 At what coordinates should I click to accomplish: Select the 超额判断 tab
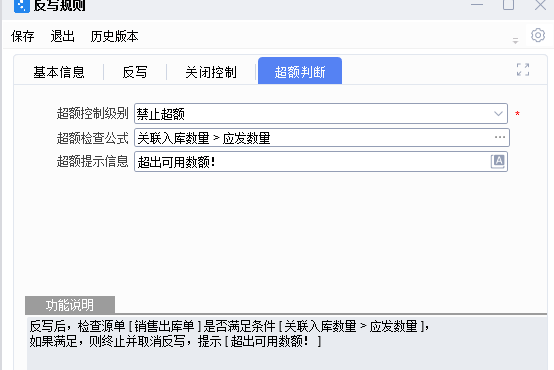300,71
